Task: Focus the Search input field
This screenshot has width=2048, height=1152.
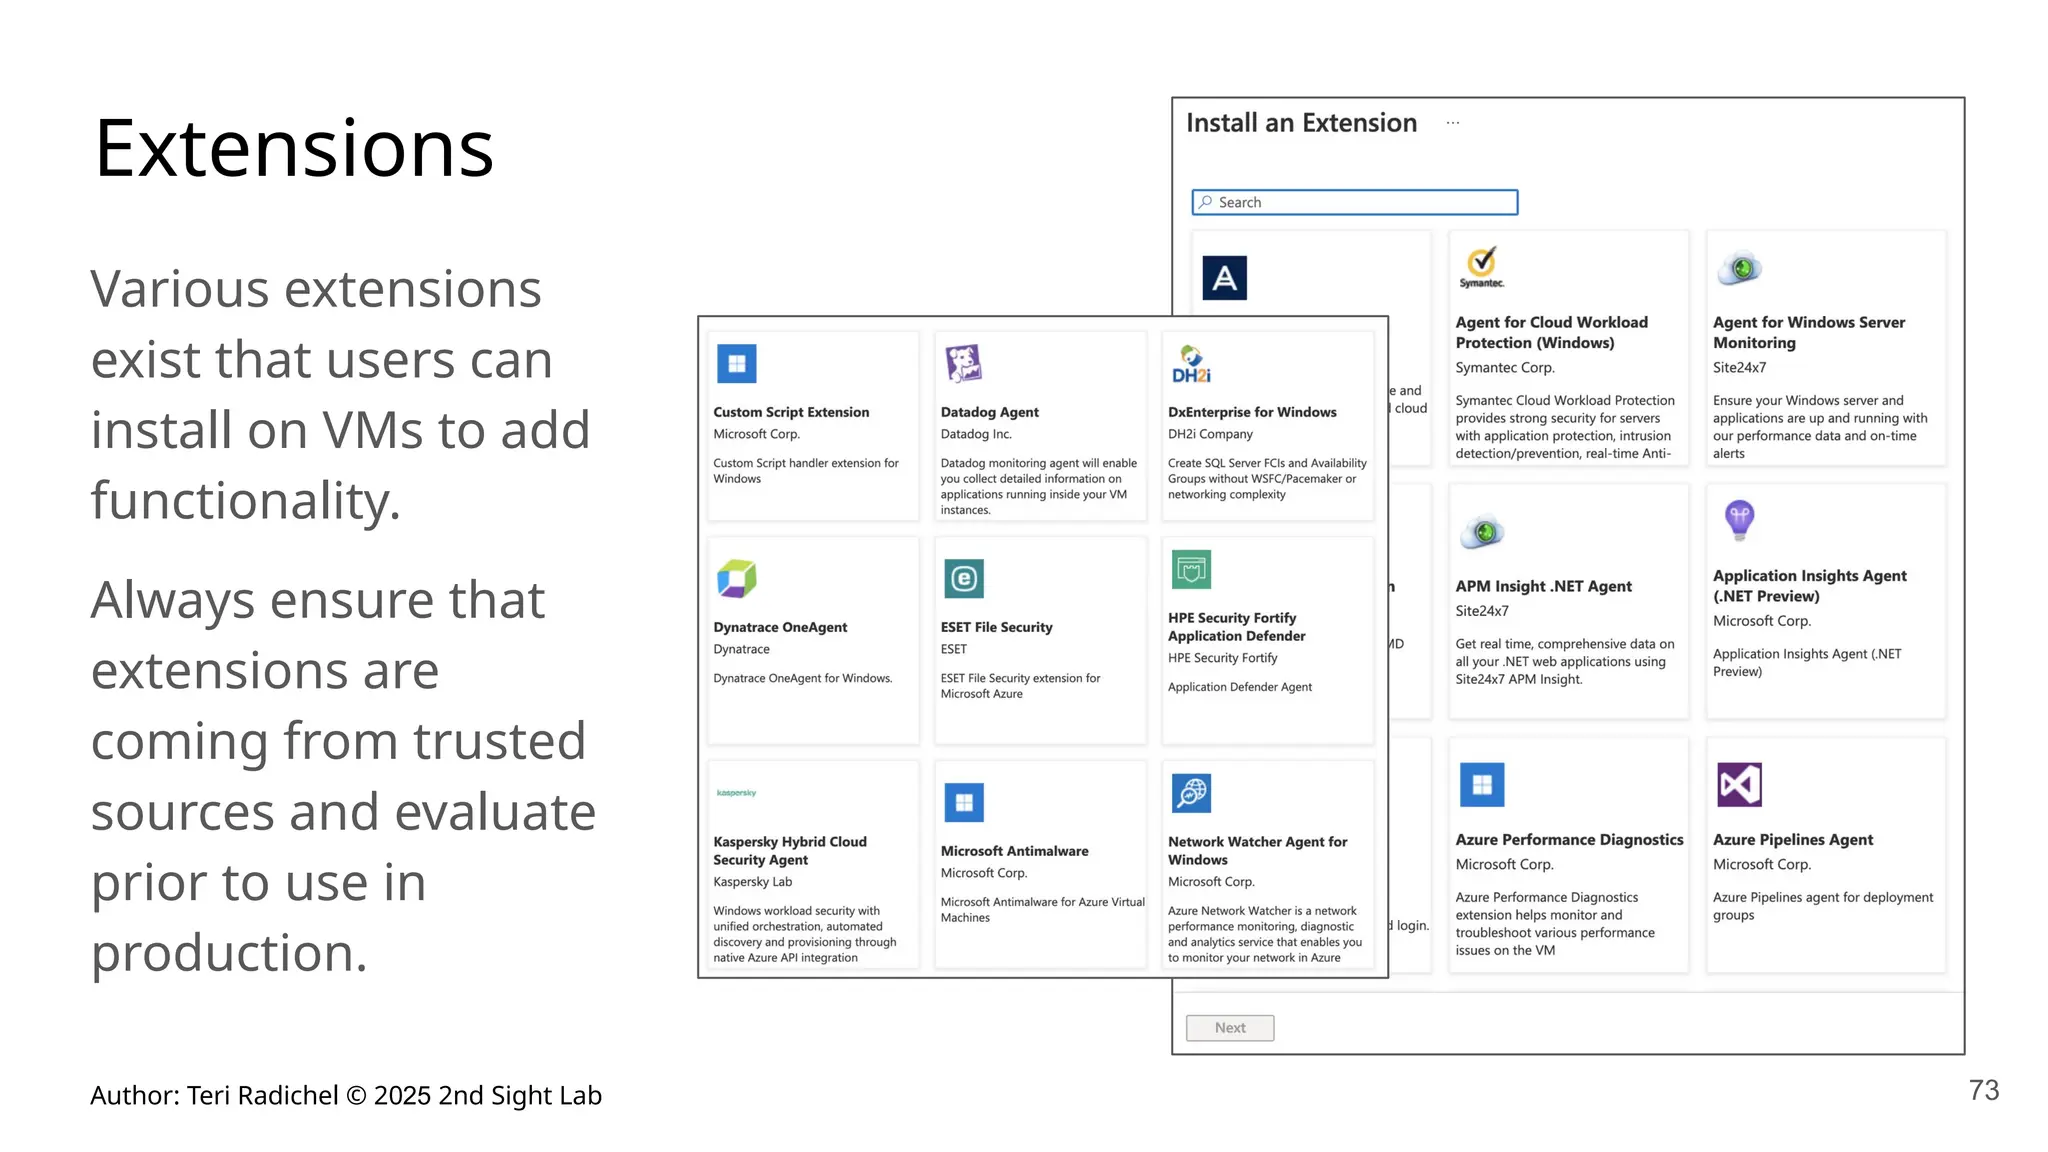Action: [1355, 202]
